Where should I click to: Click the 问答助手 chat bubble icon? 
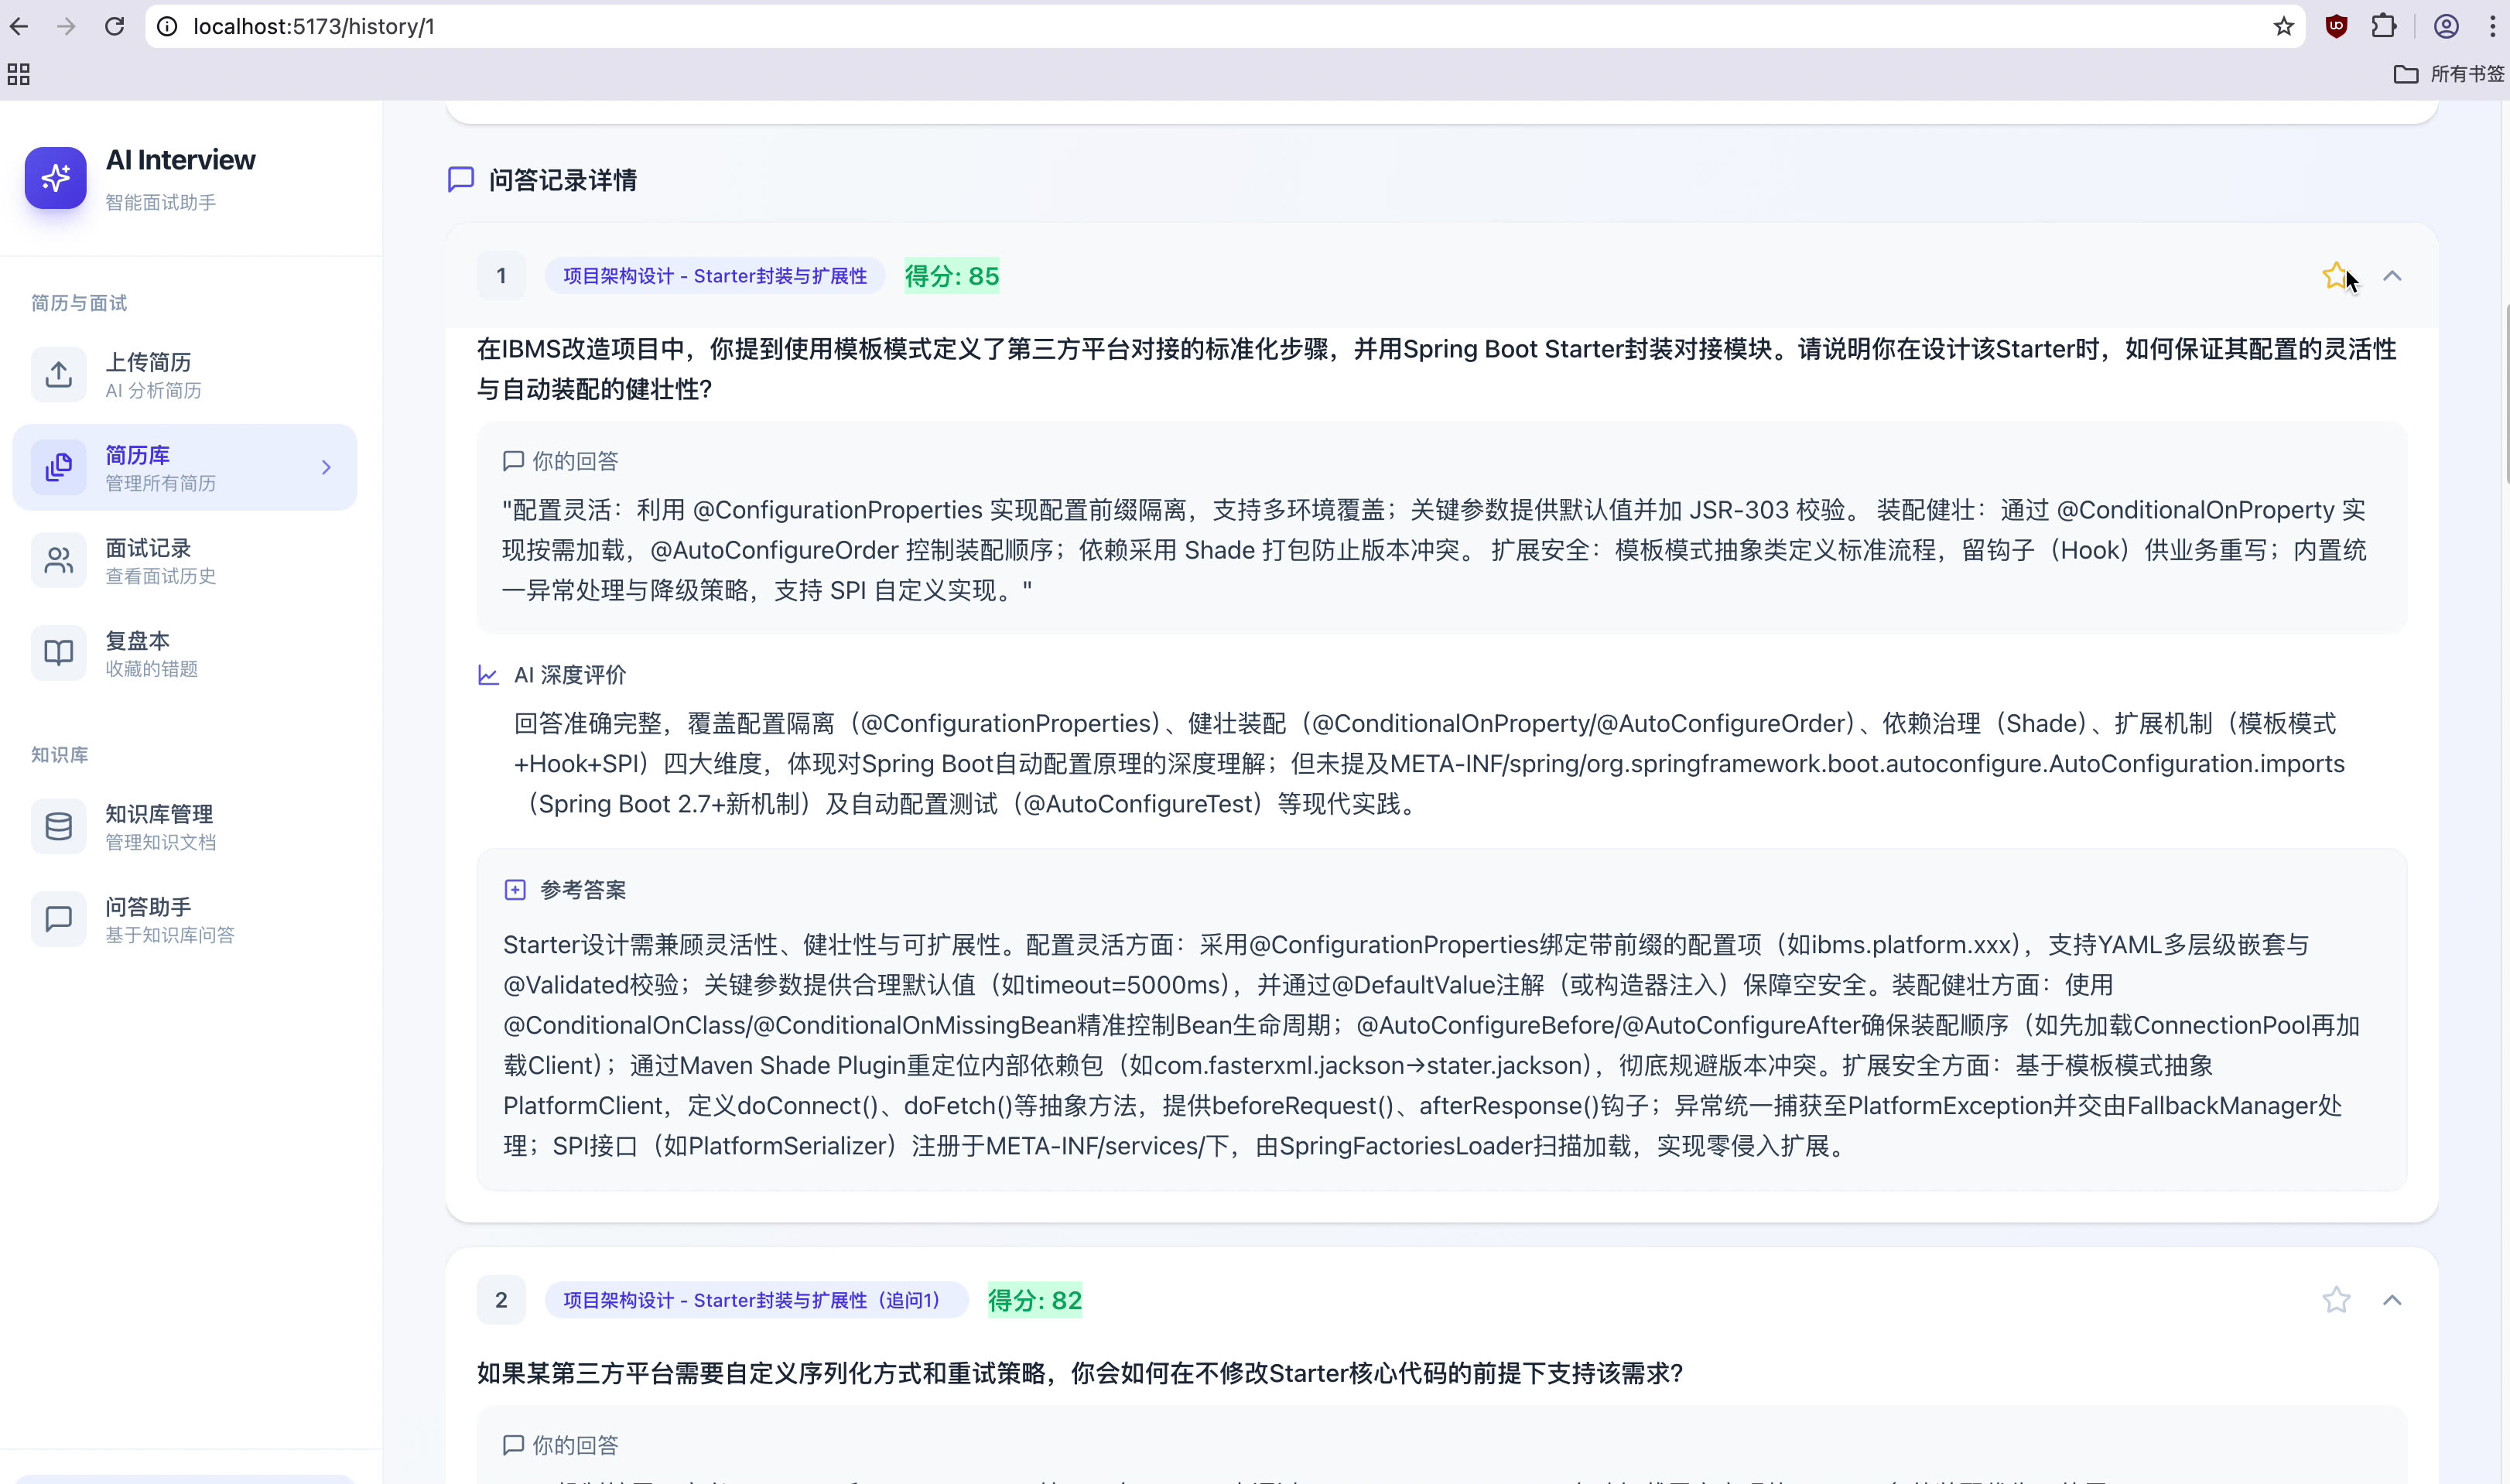coord(58,919)
